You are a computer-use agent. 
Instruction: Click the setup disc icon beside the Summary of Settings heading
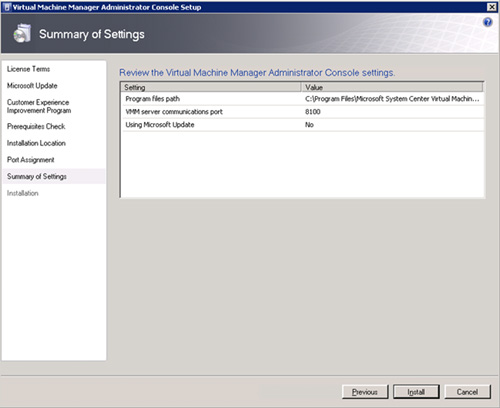22,33
